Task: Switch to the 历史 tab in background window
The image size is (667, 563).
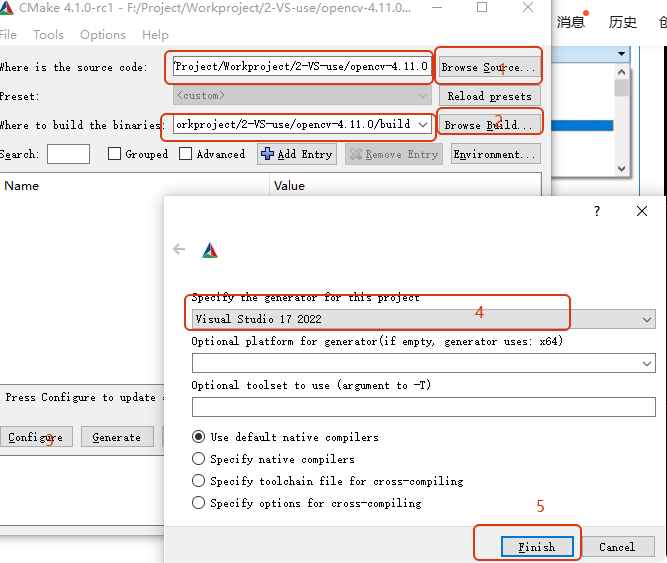Action: coord(622,22)
